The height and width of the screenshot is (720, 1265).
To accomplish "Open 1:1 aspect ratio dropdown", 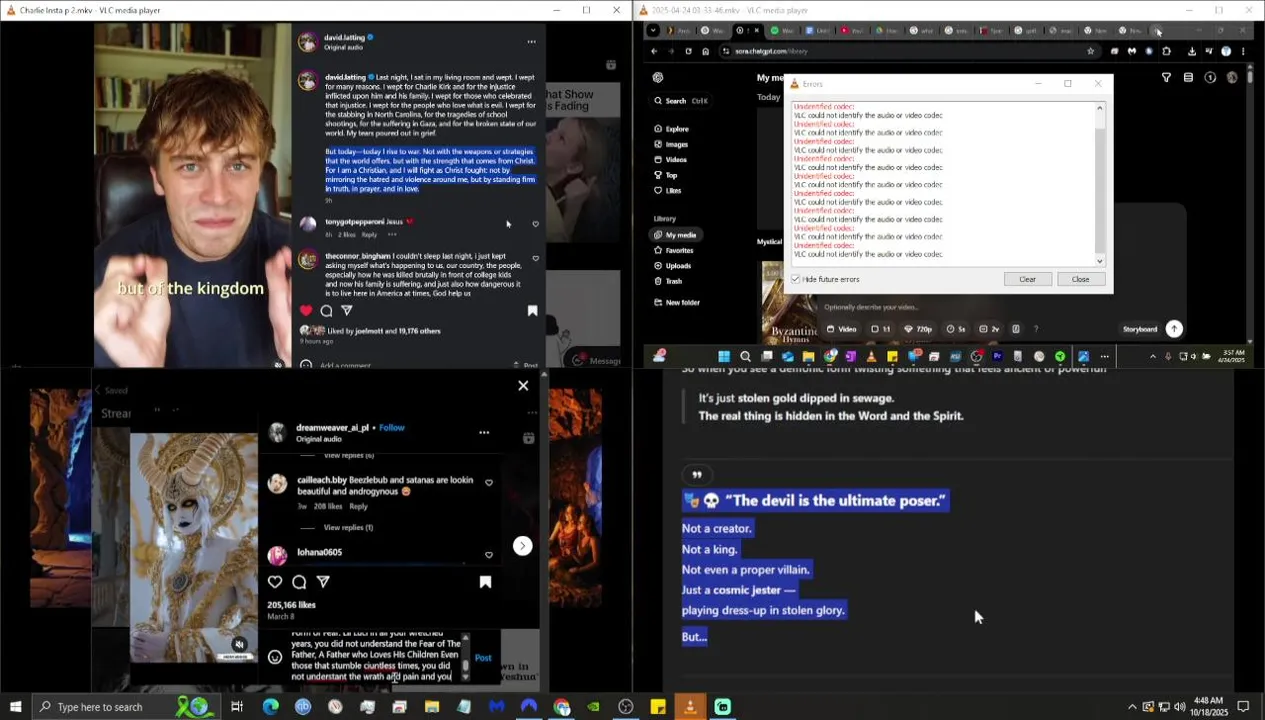I will pyautogui.click(x=881, y=329).
